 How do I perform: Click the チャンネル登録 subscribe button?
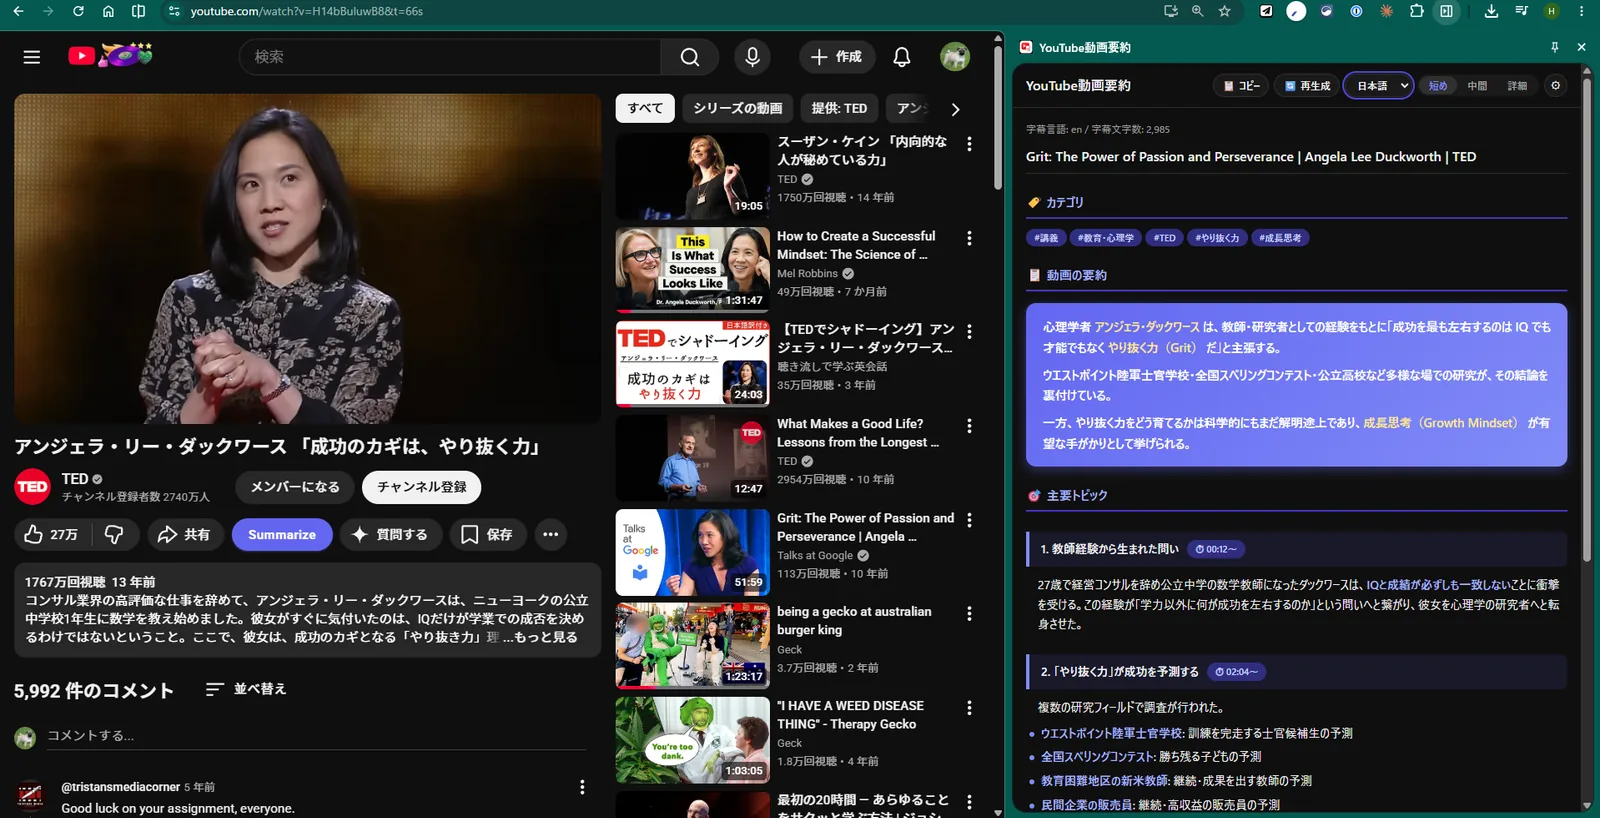pos(422,487)
